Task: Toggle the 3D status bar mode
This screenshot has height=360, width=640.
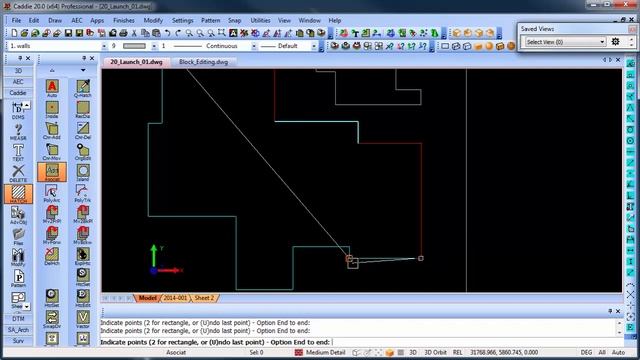Action: click(413, 352)
